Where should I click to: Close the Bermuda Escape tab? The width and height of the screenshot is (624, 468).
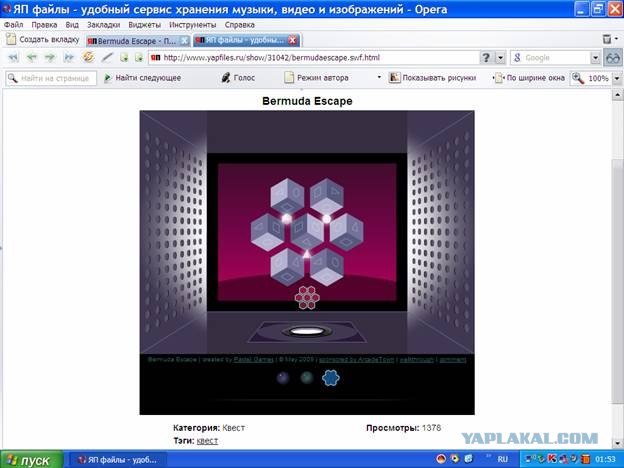(x=184, y=41)
